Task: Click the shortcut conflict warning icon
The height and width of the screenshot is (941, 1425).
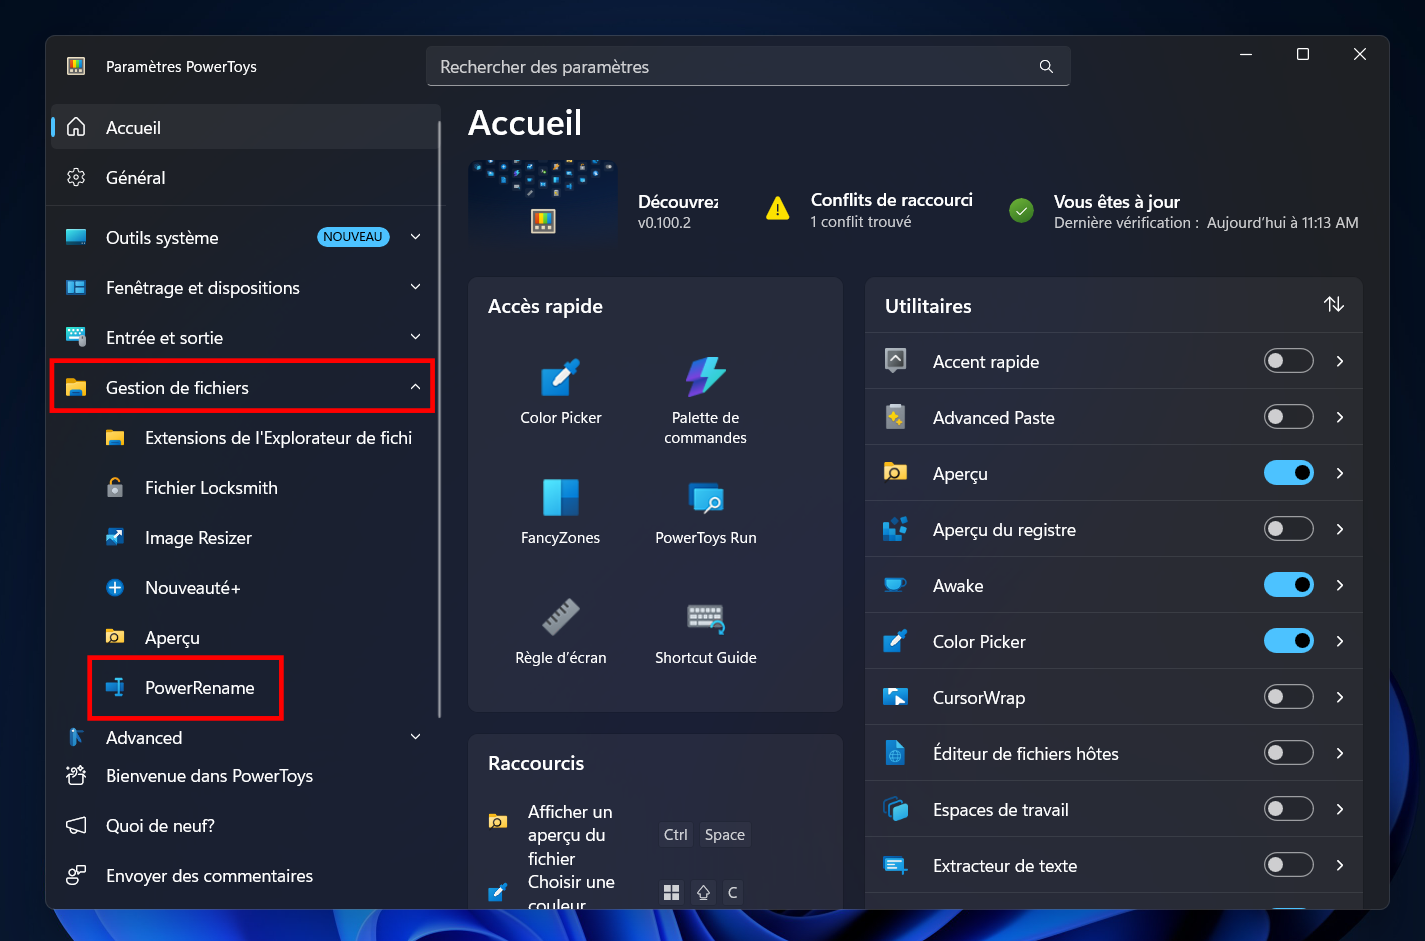Action: point(777,209)
